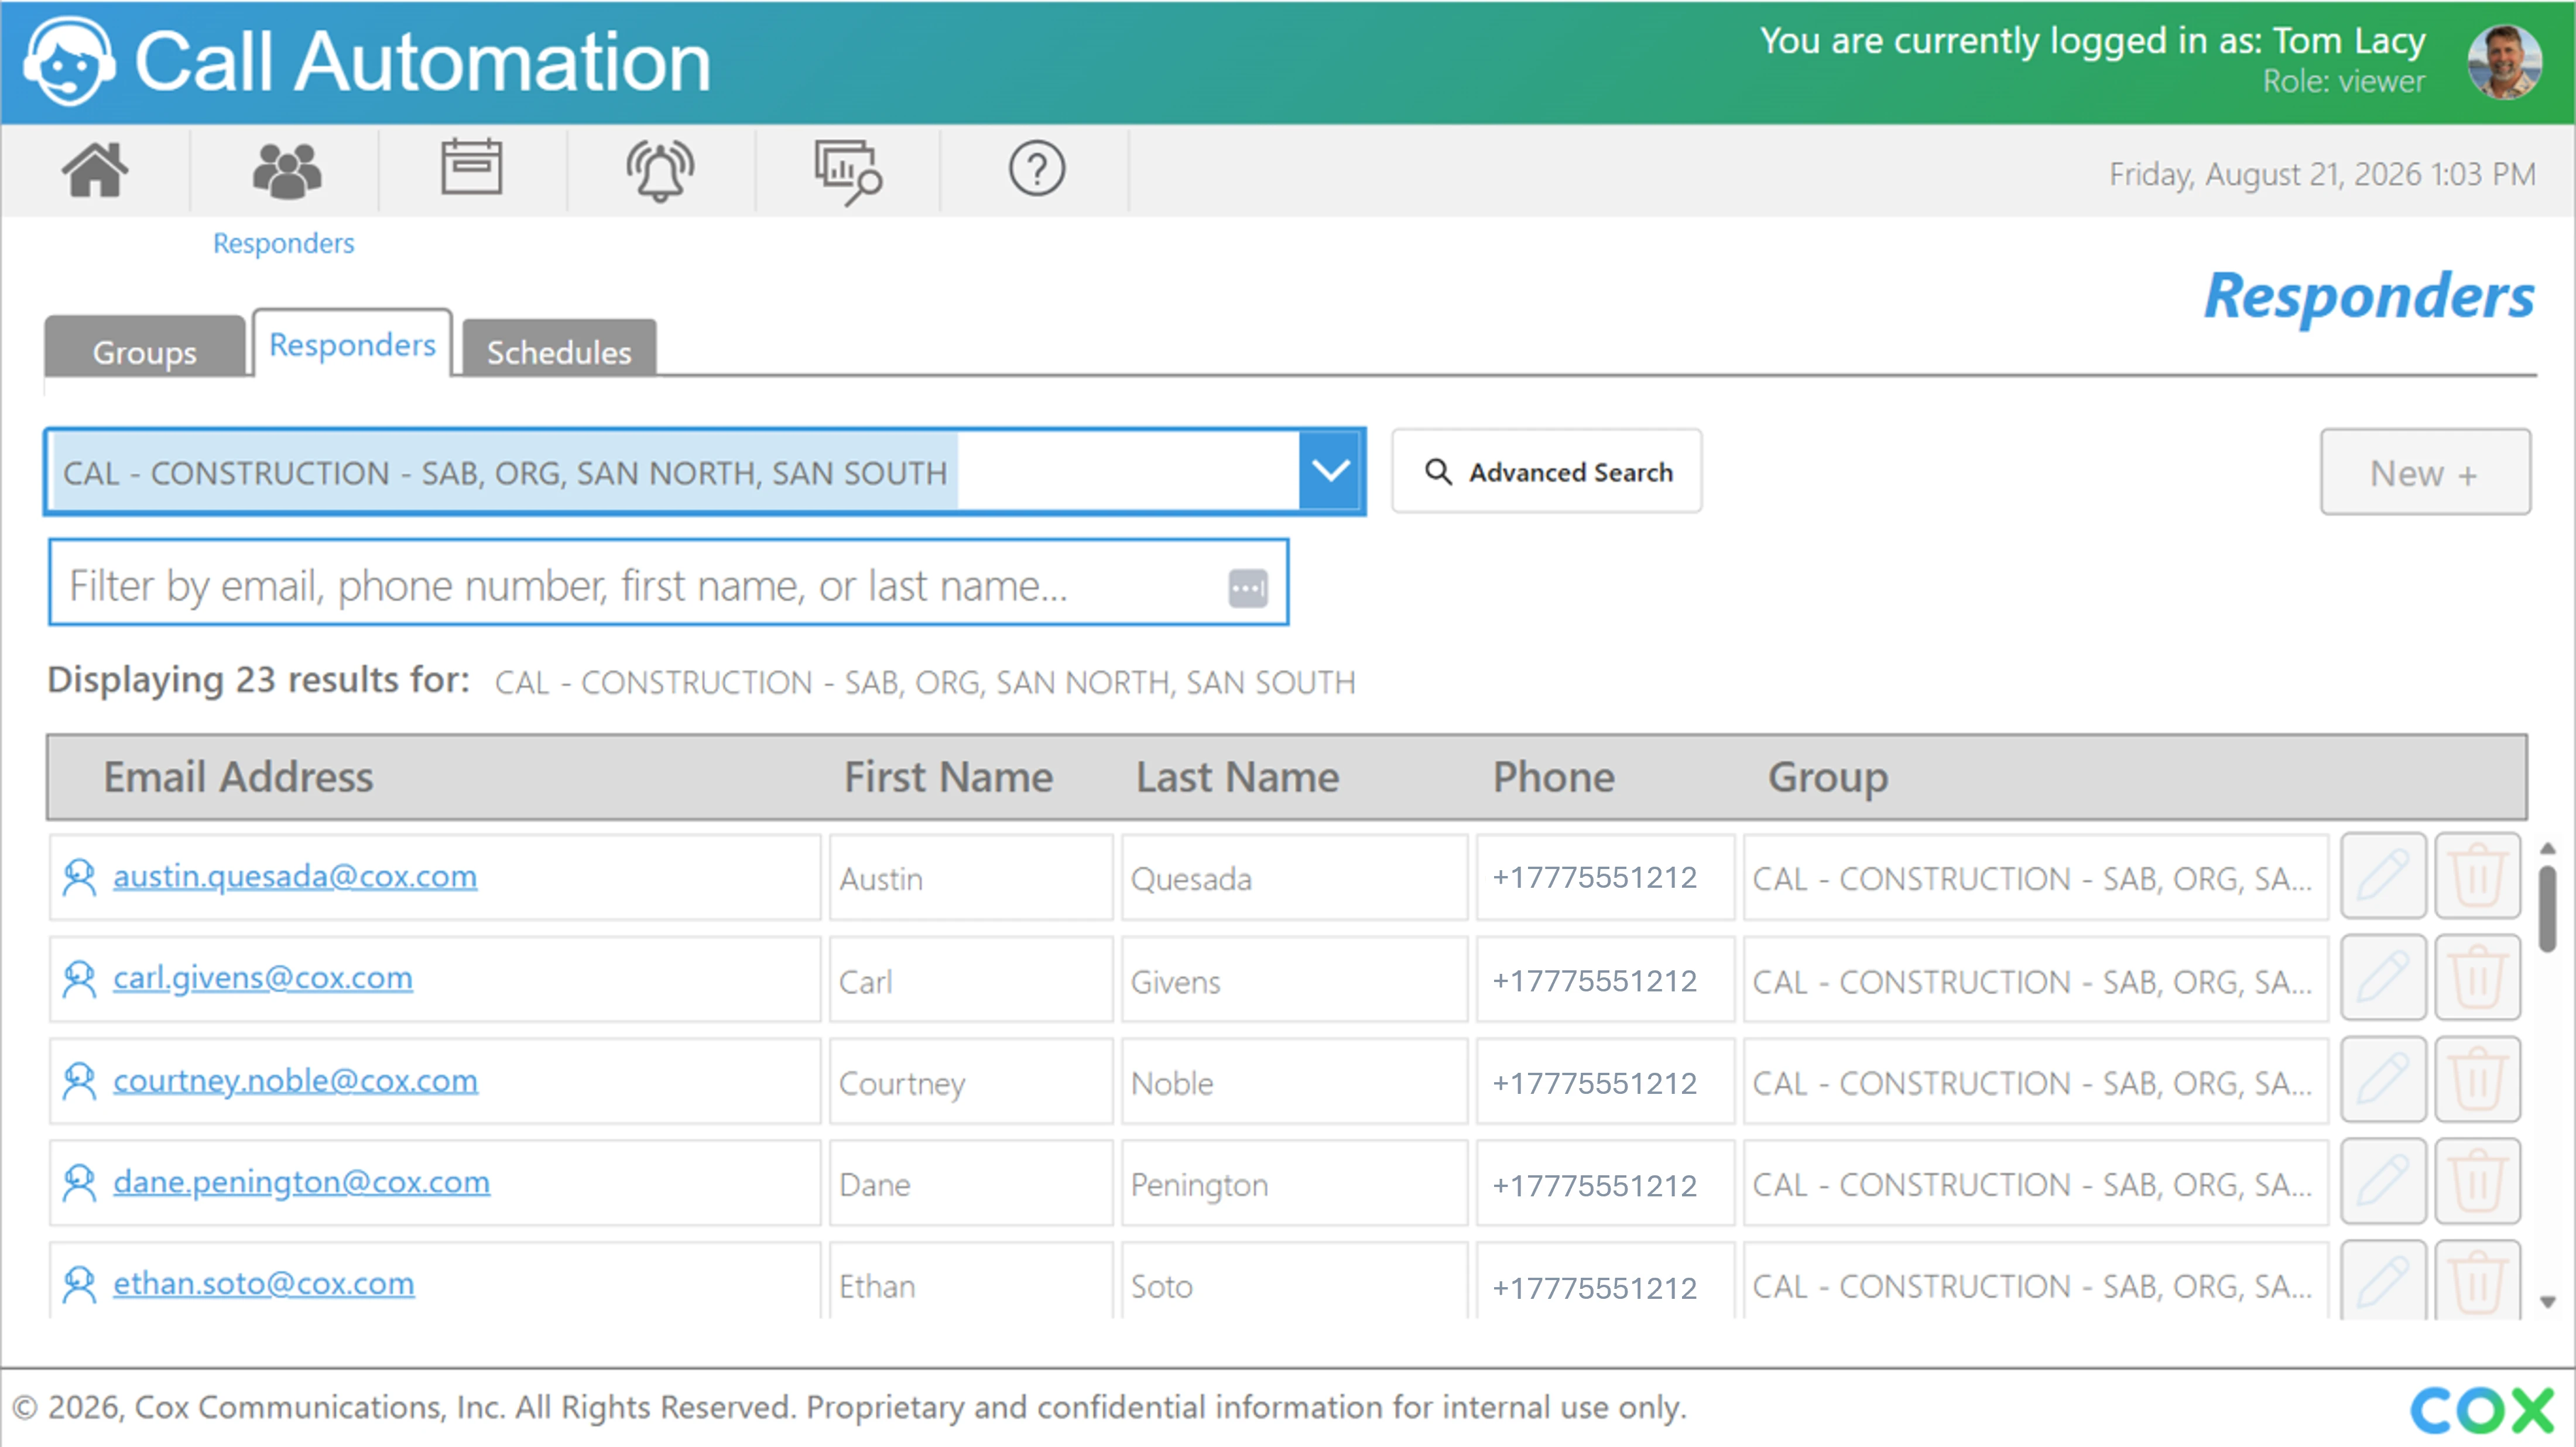Image resolution: width=2576 pixels, height=1447 pixels.
Task: Expand the group dropdown chevron
Action: click(x=1330, y=471)
